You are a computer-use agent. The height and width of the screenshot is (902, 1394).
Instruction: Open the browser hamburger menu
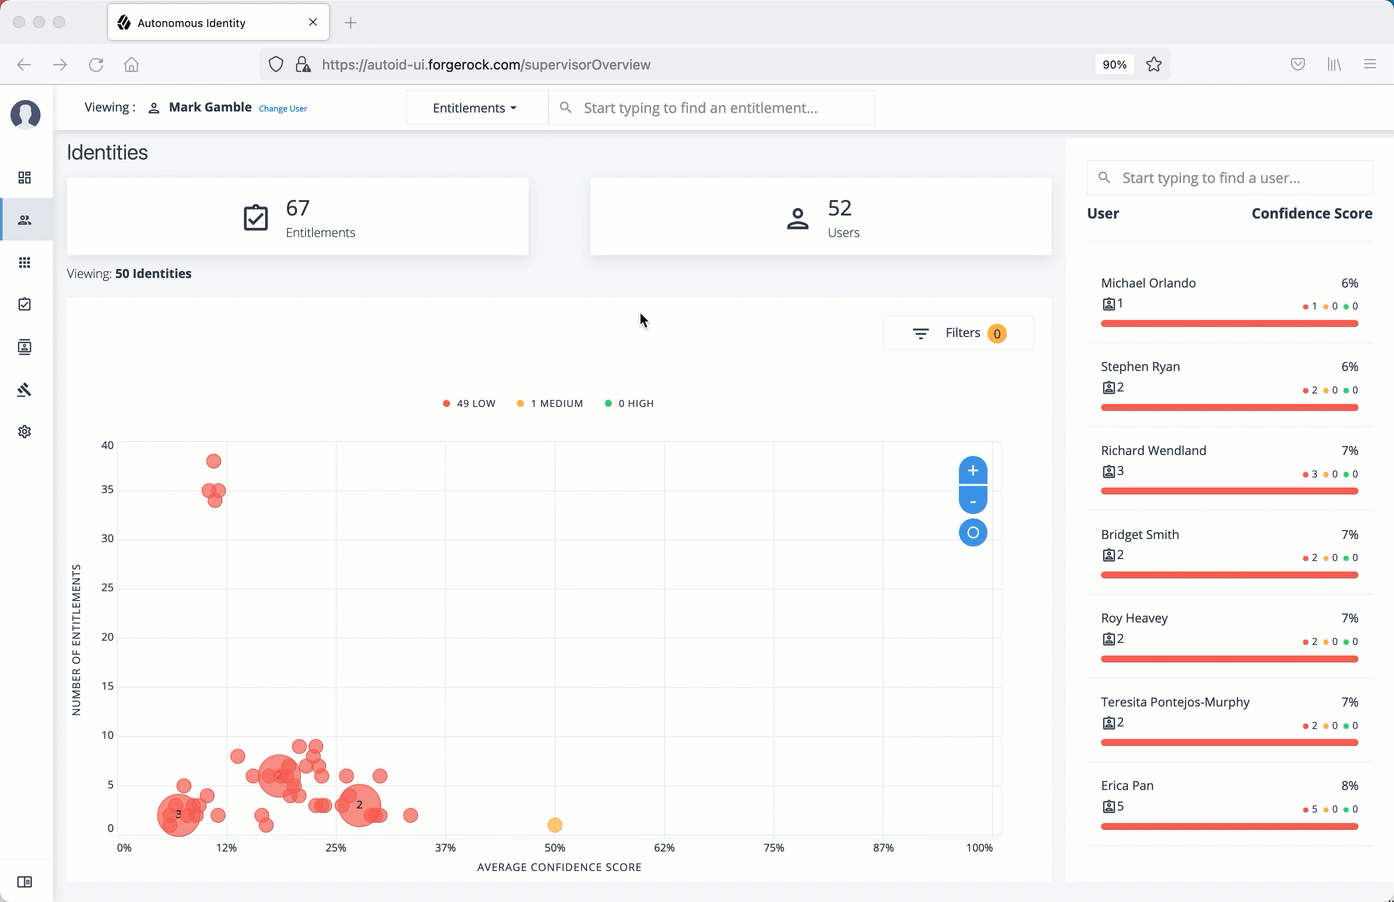1370,64
